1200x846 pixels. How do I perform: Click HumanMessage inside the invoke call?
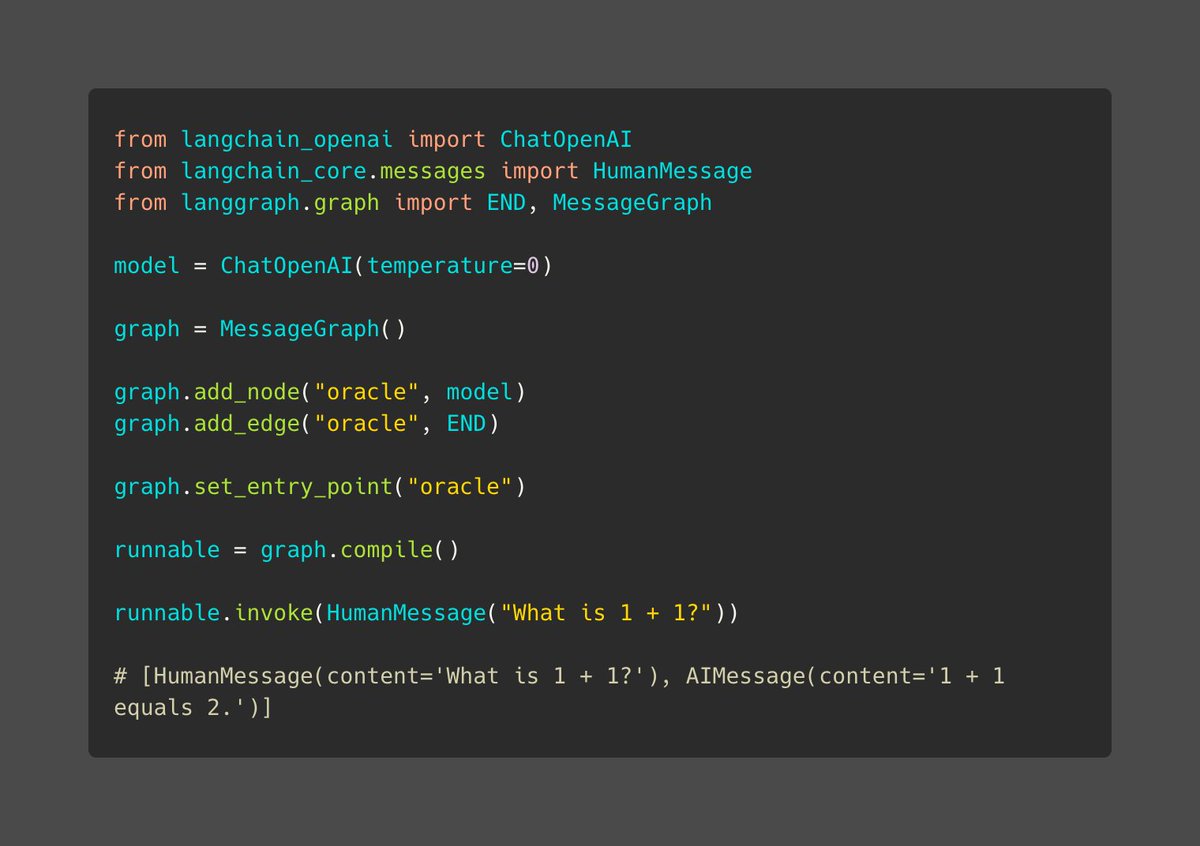pos(407,613)
